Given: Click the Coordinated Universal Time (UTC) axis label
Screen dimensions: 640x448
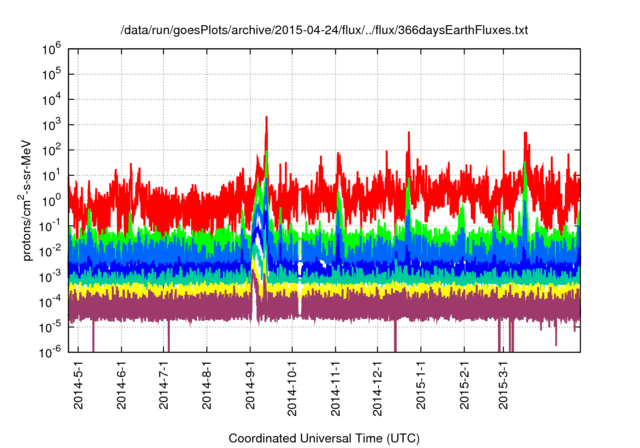Looking at the screenshot, I should pos(323,438).
